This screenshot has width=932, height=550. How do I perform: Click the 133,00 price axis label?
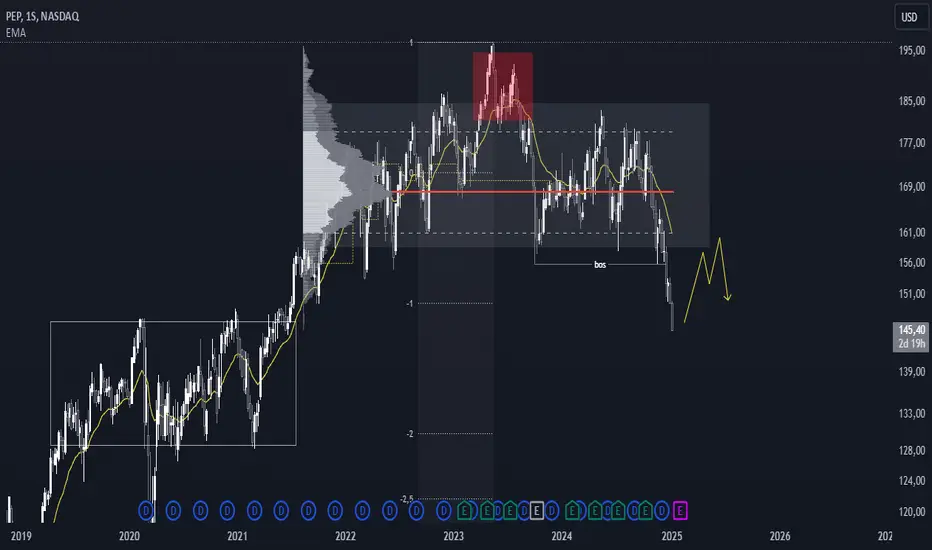(x=911, y=413)
